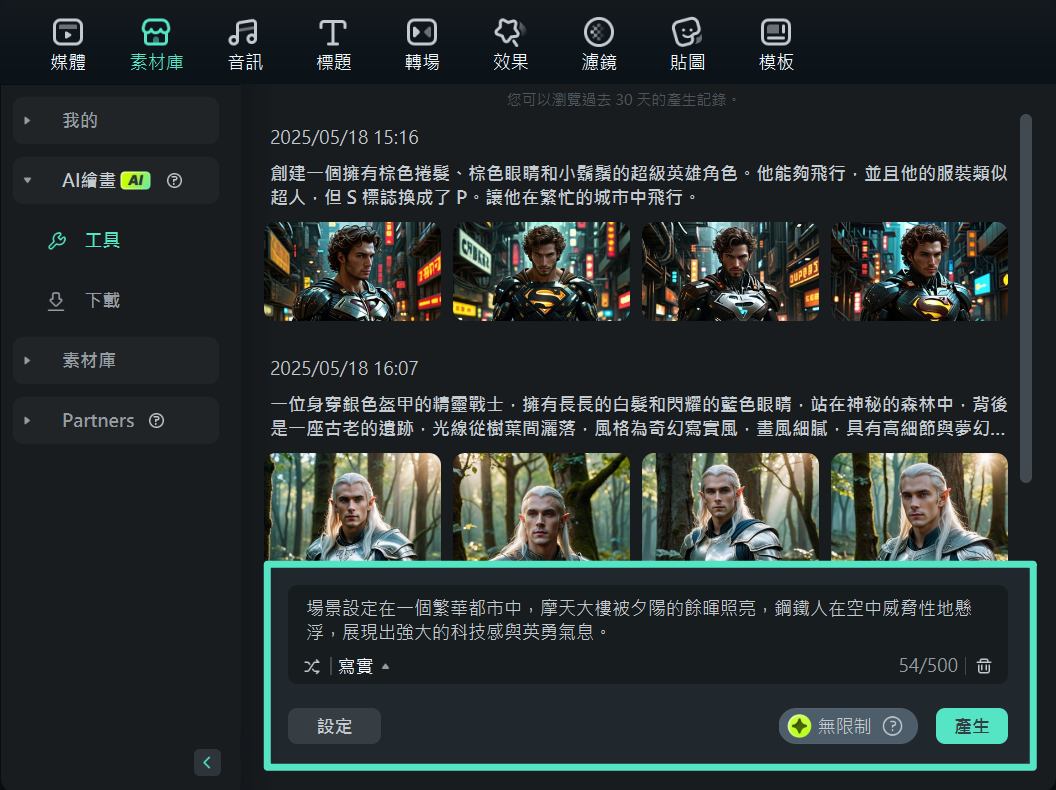
Task: Click the superhero prompt text for 15:16
Action: [x=638, y=185]
